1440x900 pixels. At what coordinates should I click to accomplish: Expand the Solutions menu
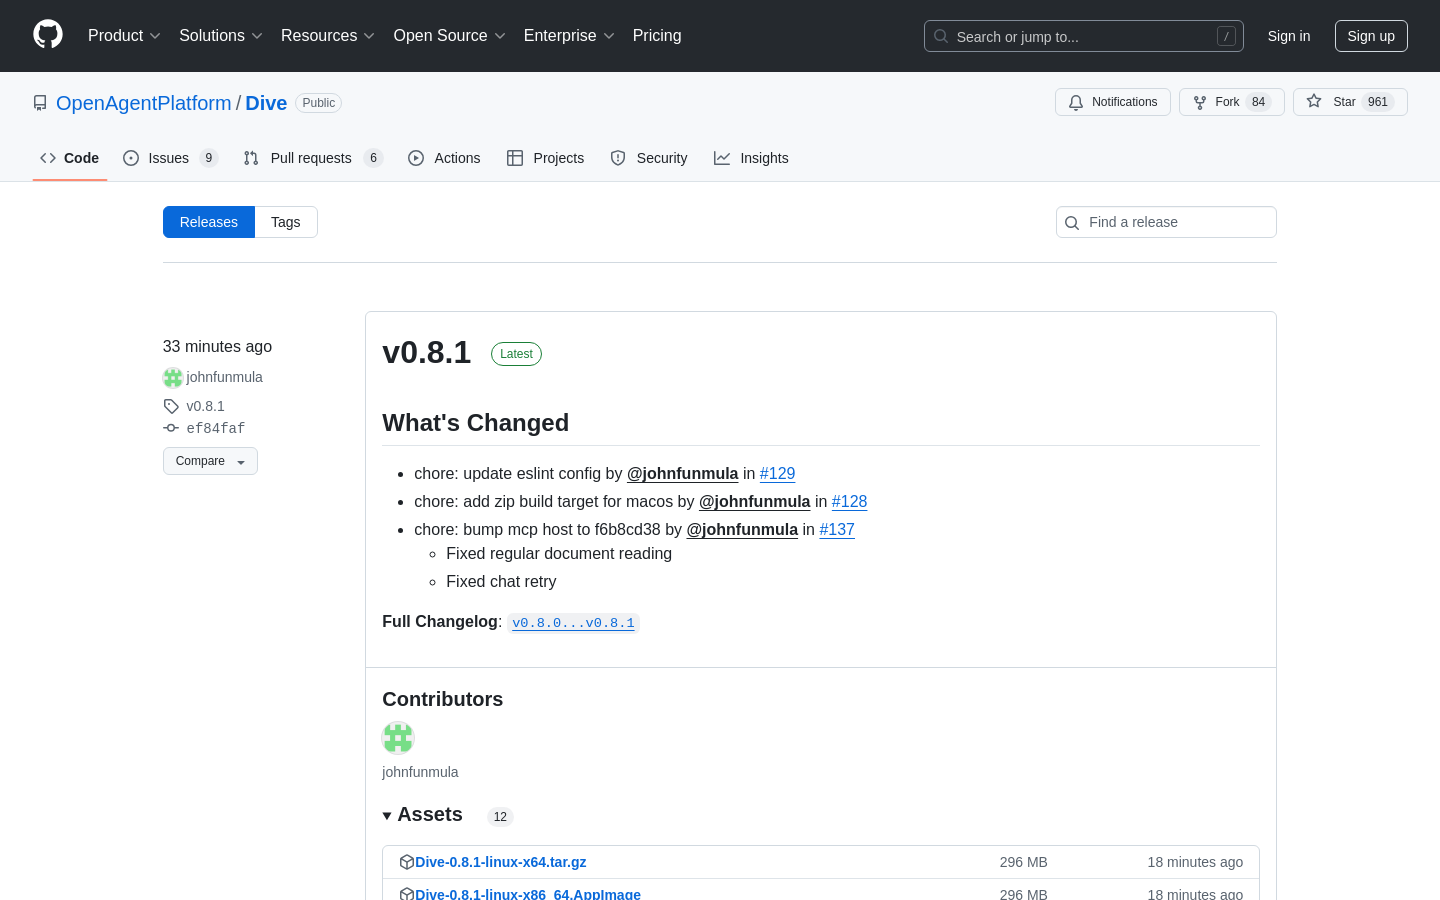click(x=221, y=35)
